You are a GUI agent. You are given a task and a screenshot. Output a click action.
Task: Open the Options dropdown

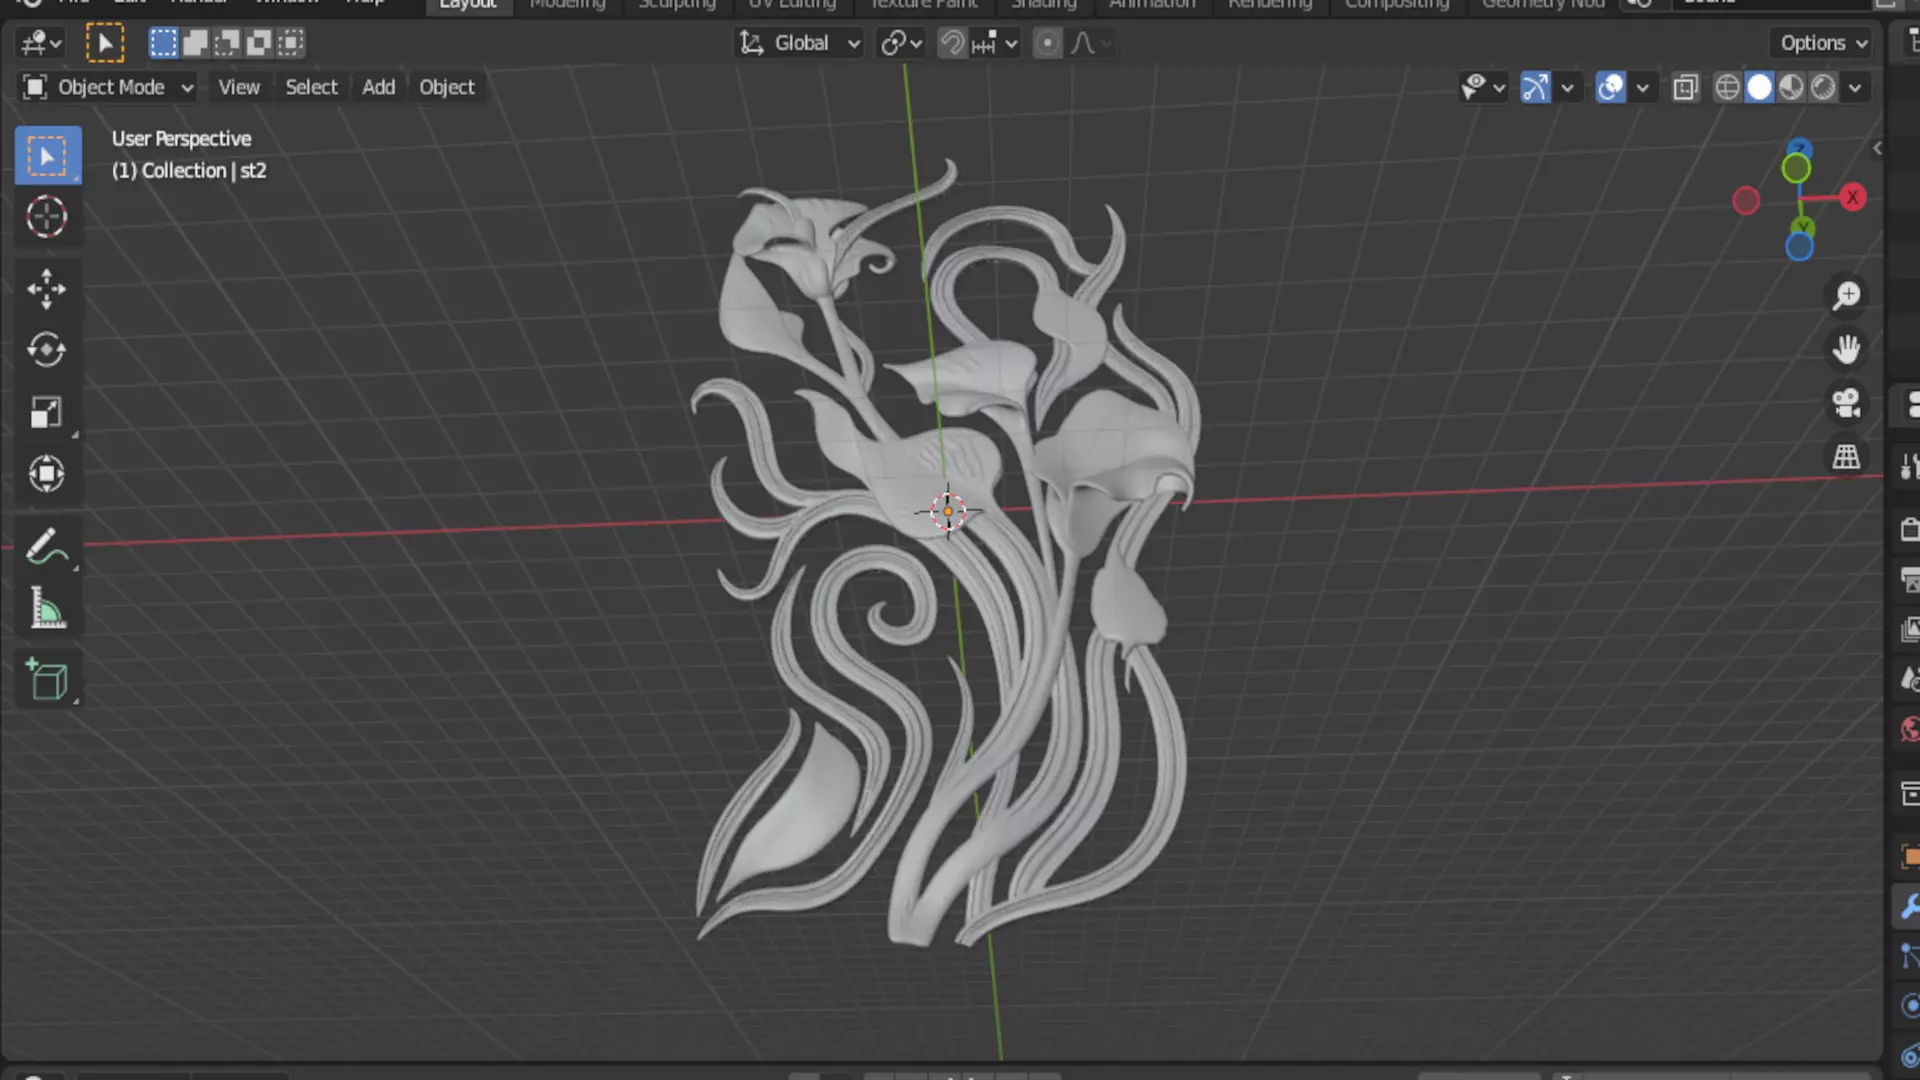click(1823, 43)
